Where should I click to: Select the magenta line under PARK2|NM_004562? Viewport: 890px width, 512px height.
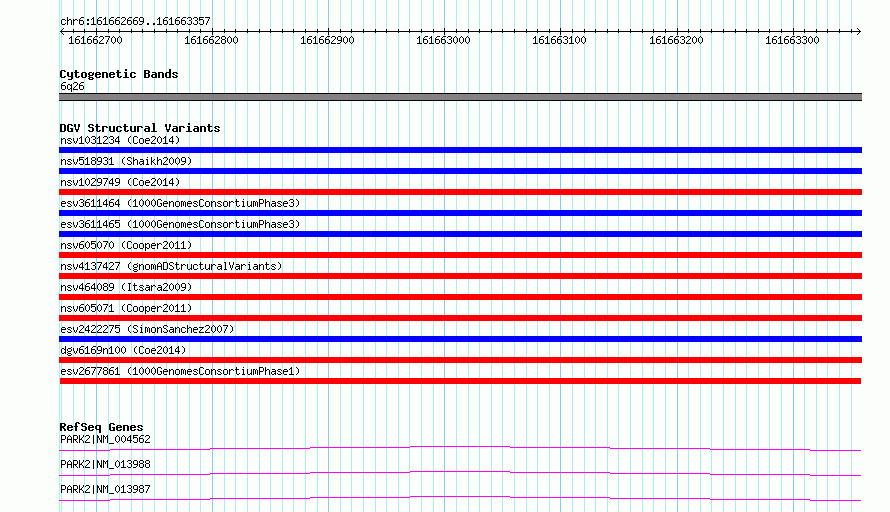tap(460, 448)
